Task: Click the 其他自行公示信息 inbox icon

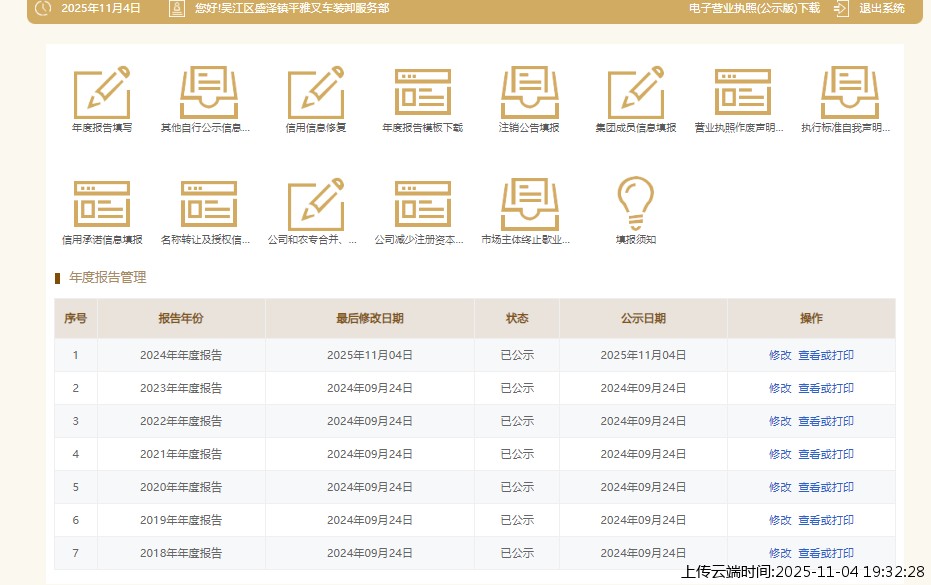Action: point(208,93)
